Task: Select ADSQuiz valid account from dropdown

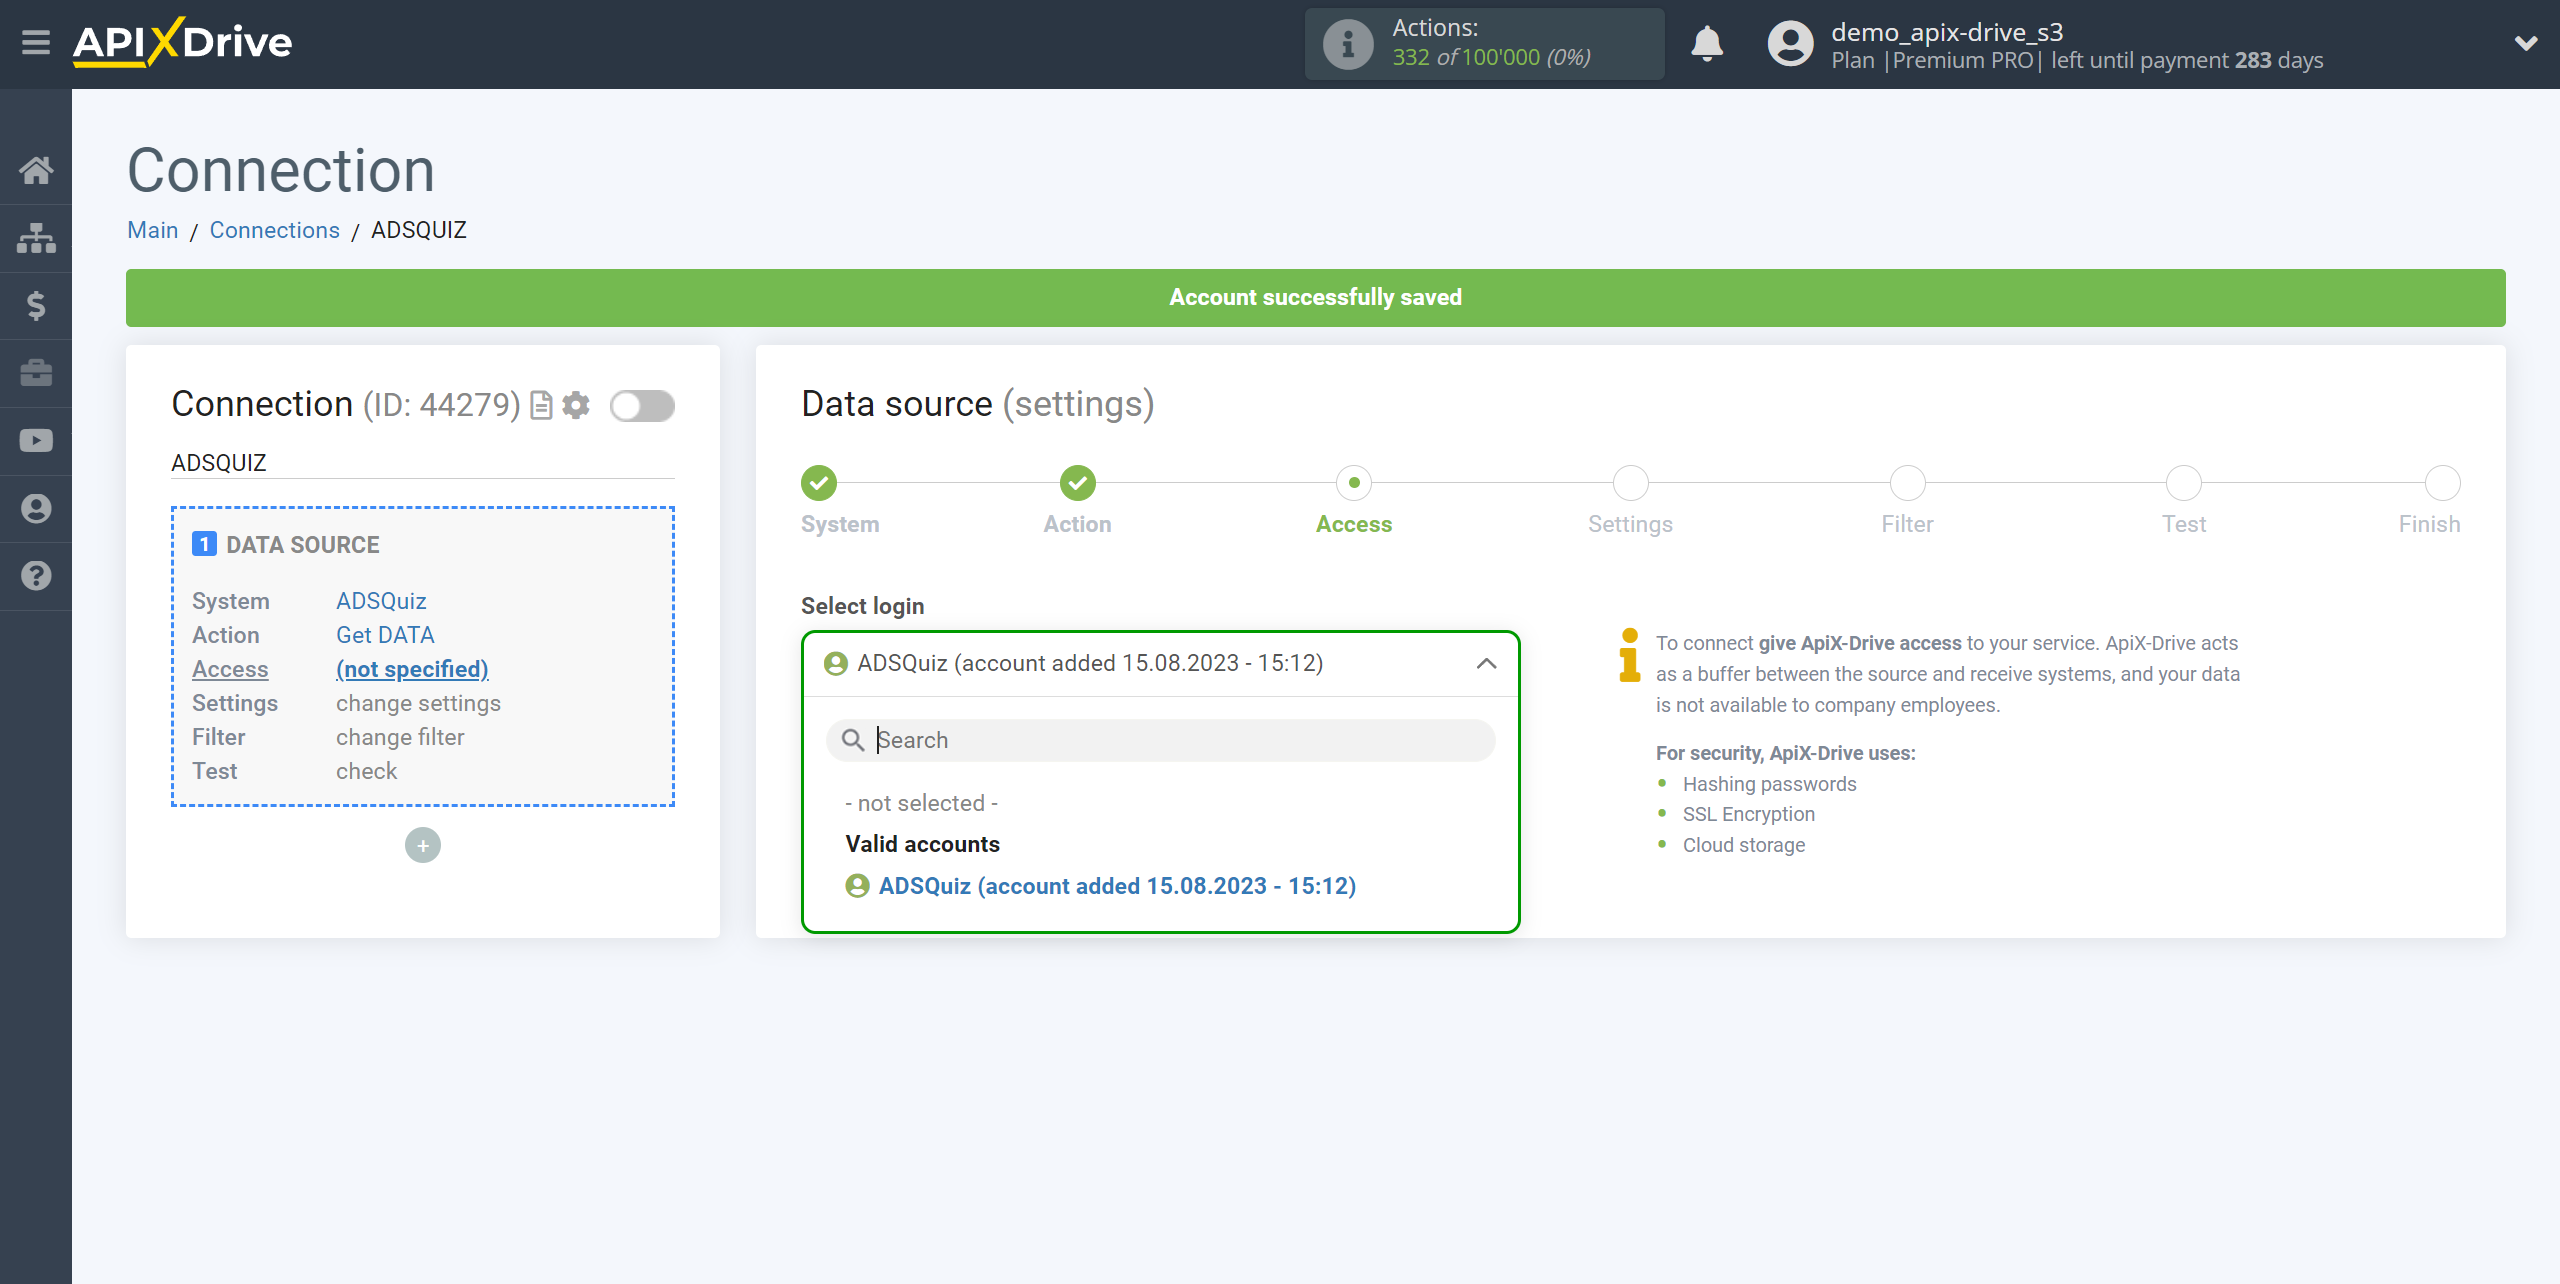Action: click(x=1116, y=886)
